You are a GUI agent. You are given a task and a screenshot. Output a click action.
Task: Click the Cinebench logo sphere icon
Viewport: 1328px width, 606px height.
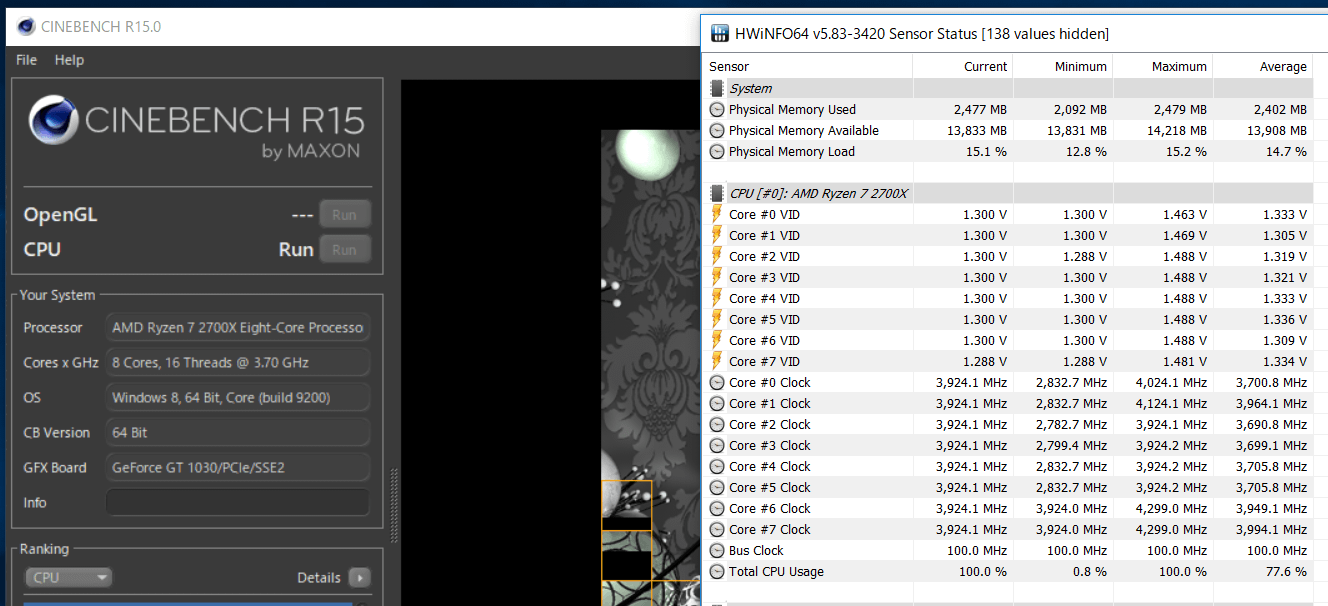53,120
